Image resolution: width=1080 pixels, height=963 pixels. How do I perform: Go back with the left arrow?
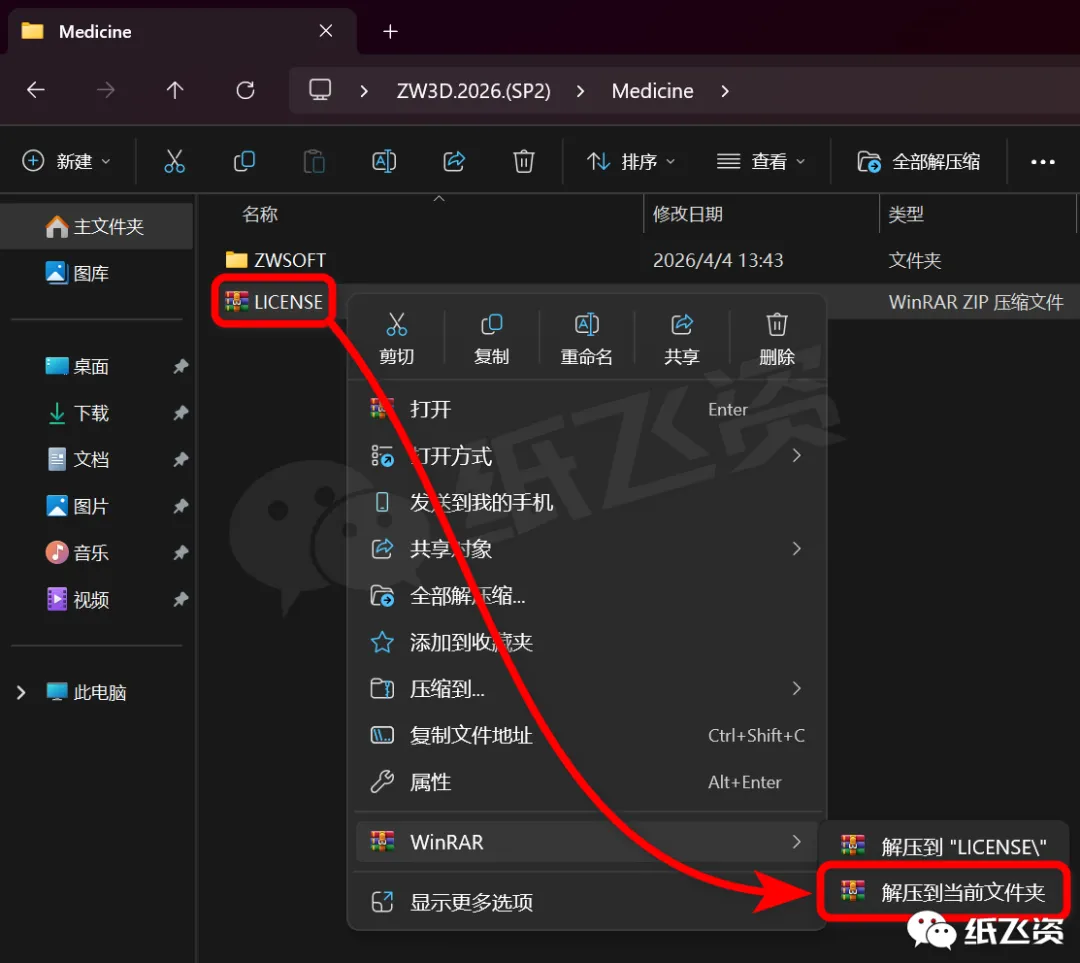click(x=36, y=90)
